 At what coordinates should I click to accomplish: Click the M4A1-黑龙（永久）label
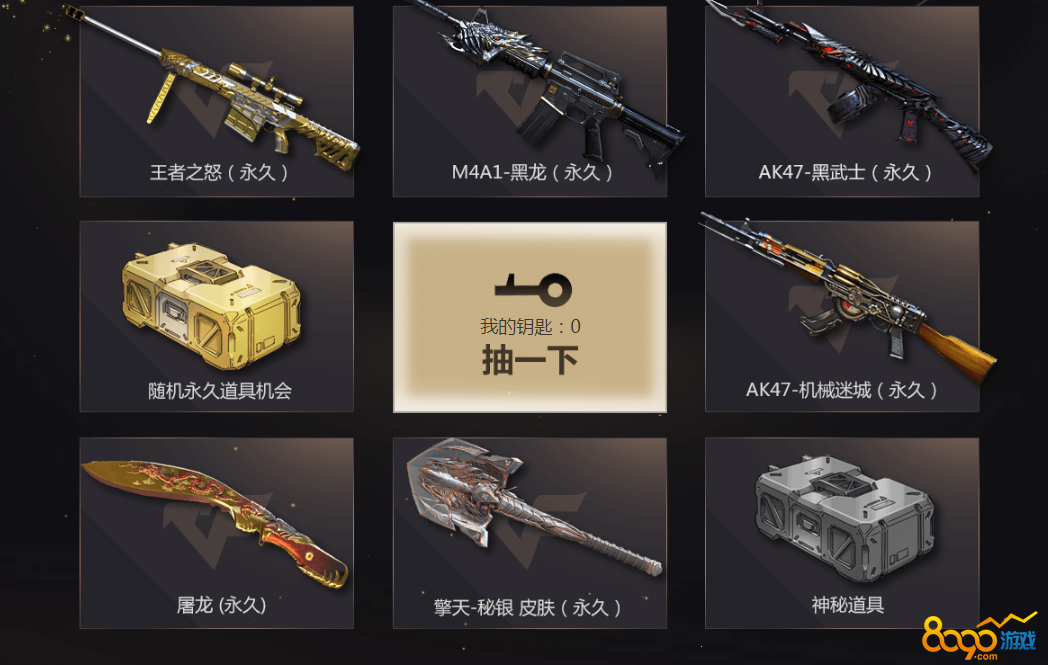[x=532, y=172]
